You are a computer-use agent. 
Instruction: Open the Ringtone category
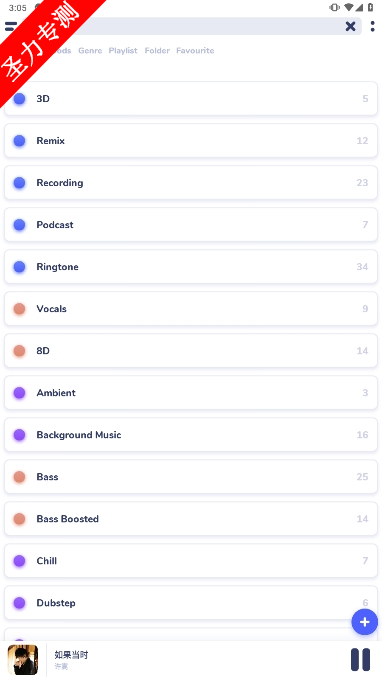pos(191,266)
